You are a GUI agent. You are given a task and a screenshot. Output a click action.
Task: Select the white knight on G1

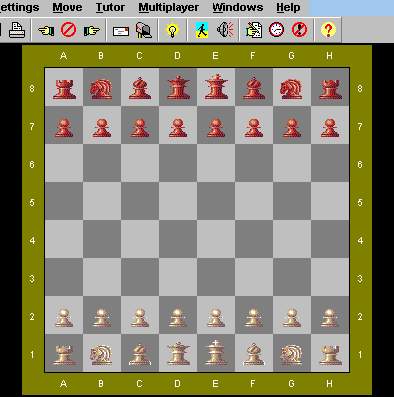(x=291, y=355)
